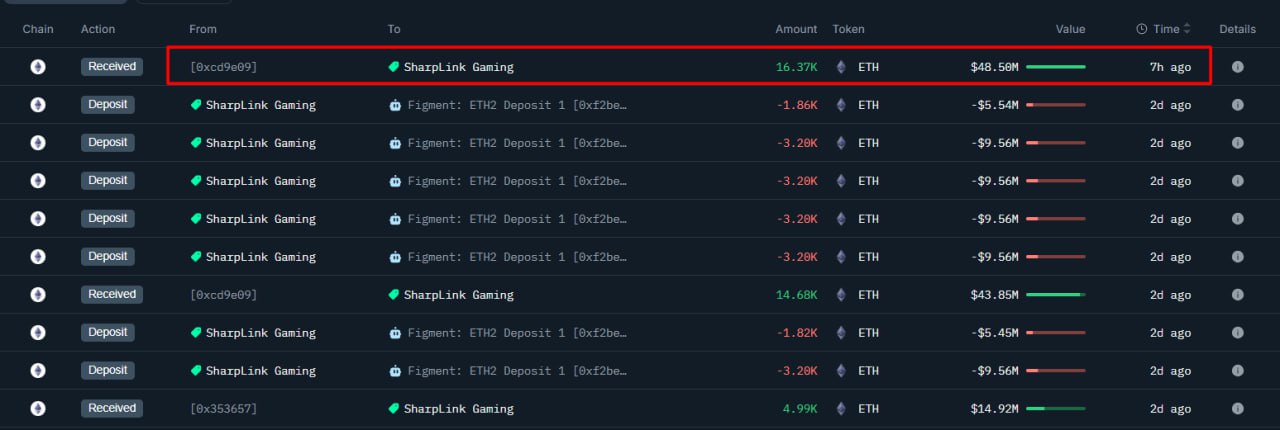1280x430 pixels.
Task: Open SharpLink Gaming recipient in 4.99K row
Action: coord(458,409)
